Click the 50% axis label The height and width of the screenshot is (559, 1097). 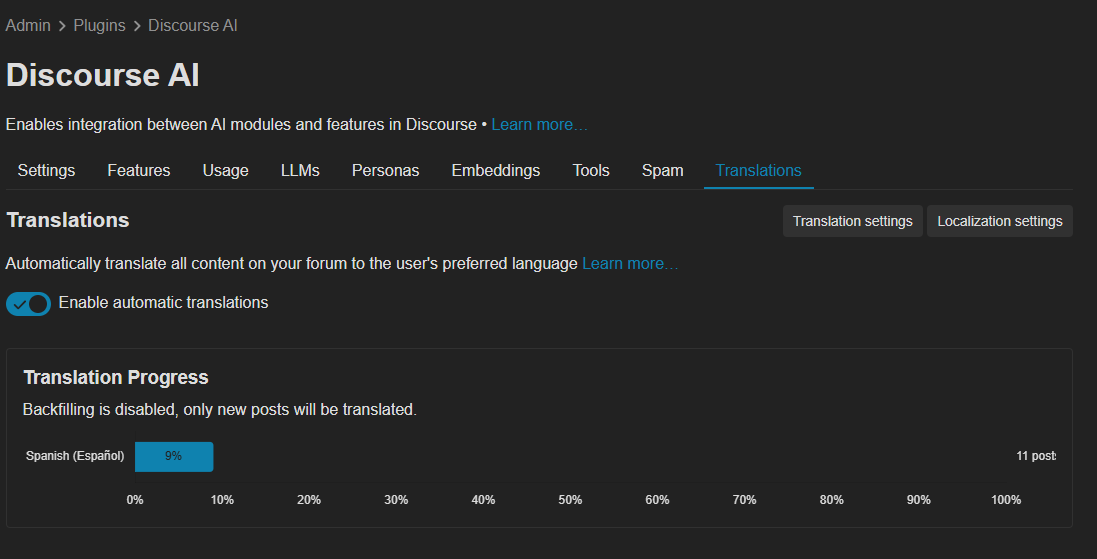point(570,500)
